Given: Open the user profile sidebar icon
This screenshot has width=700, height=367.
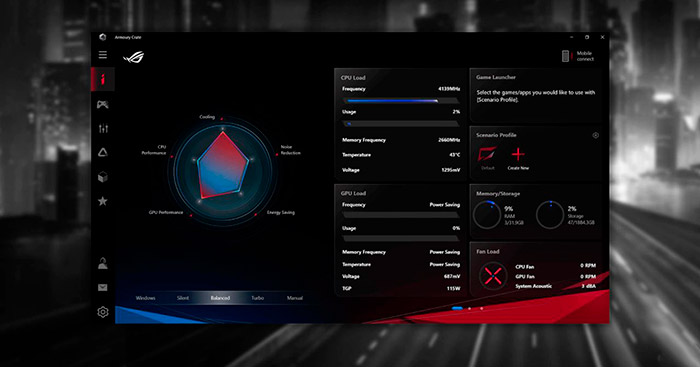Looking at the screenshot, I should coord(103,263).
